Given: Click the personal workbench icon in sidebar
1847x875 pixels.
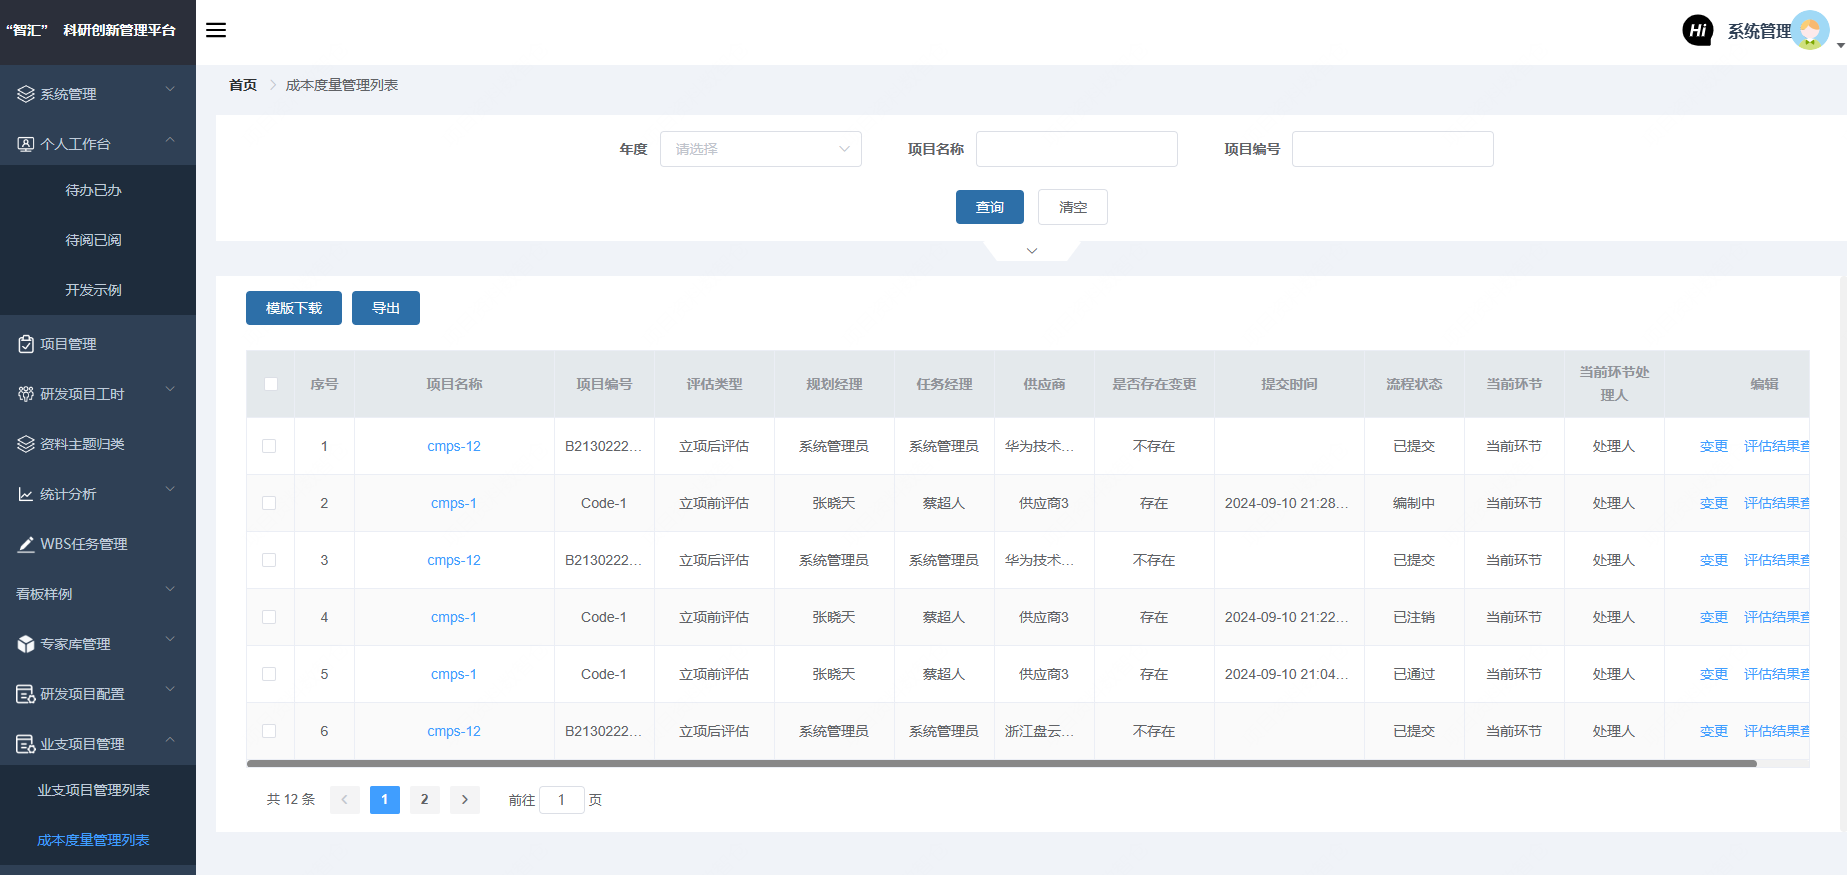Looking at the screenshot, I should pyautogui.click(x=26, y=144).
